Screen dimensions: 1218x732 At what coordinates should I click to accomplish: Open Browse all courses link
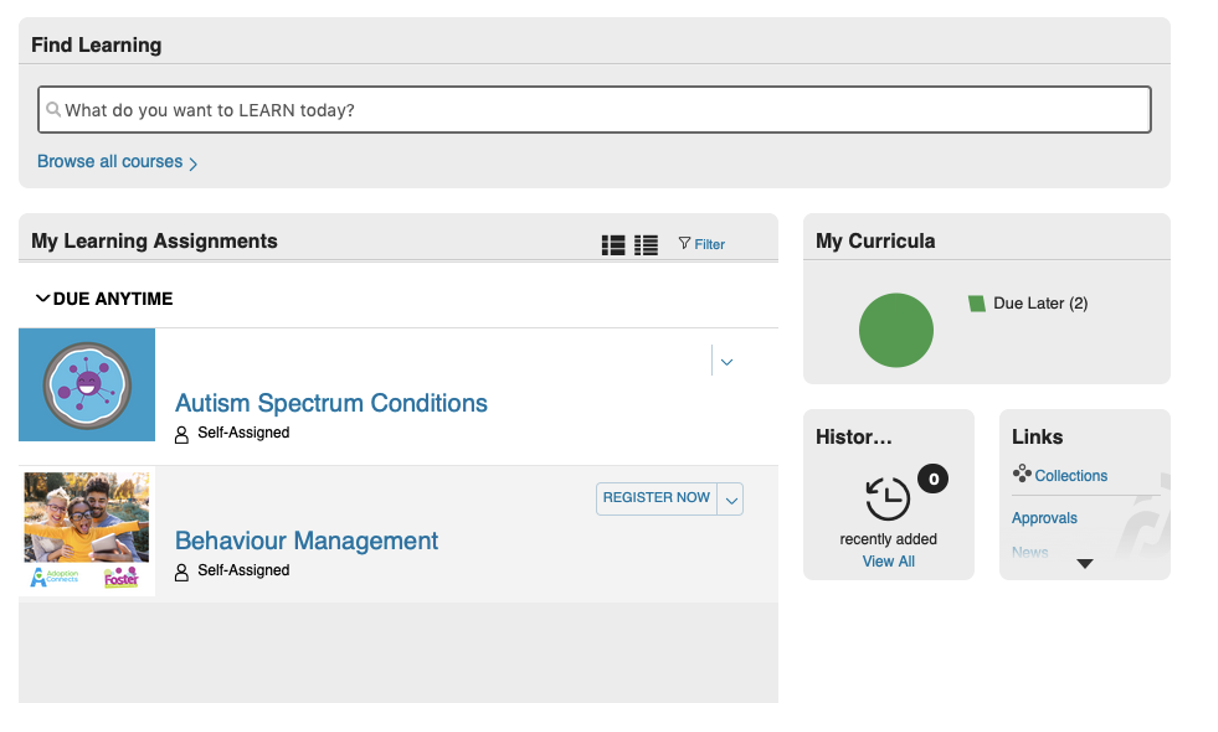110,161
